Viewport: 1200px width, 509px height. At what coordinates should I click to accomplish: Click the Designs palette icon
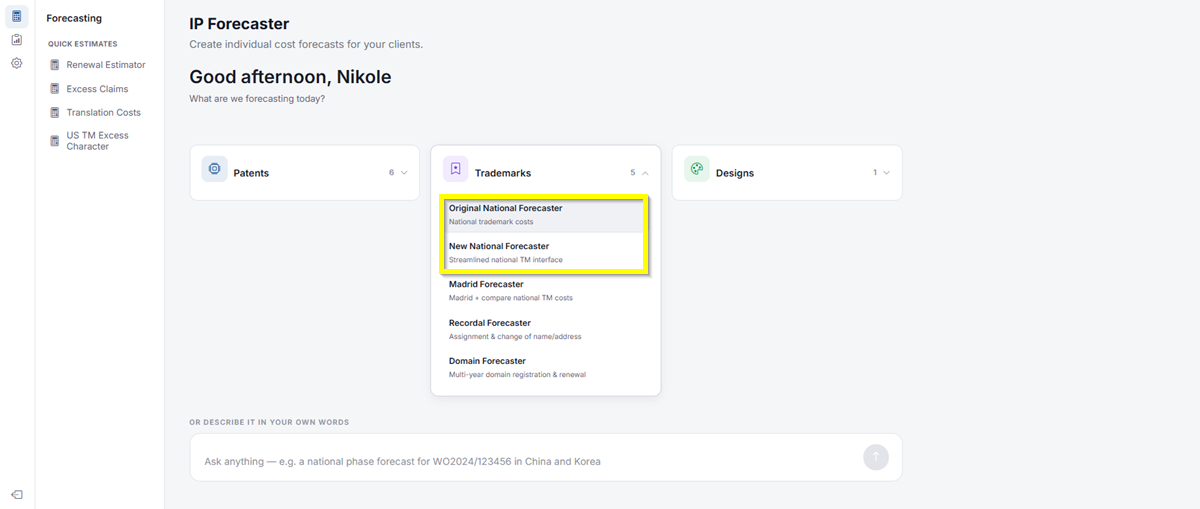click(x=697, y=169)
